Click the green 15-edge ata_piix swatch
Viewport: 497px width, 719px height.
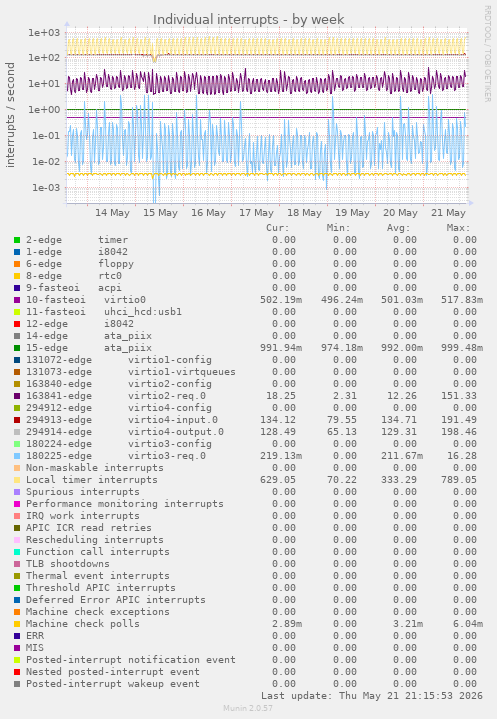[17, 348]
